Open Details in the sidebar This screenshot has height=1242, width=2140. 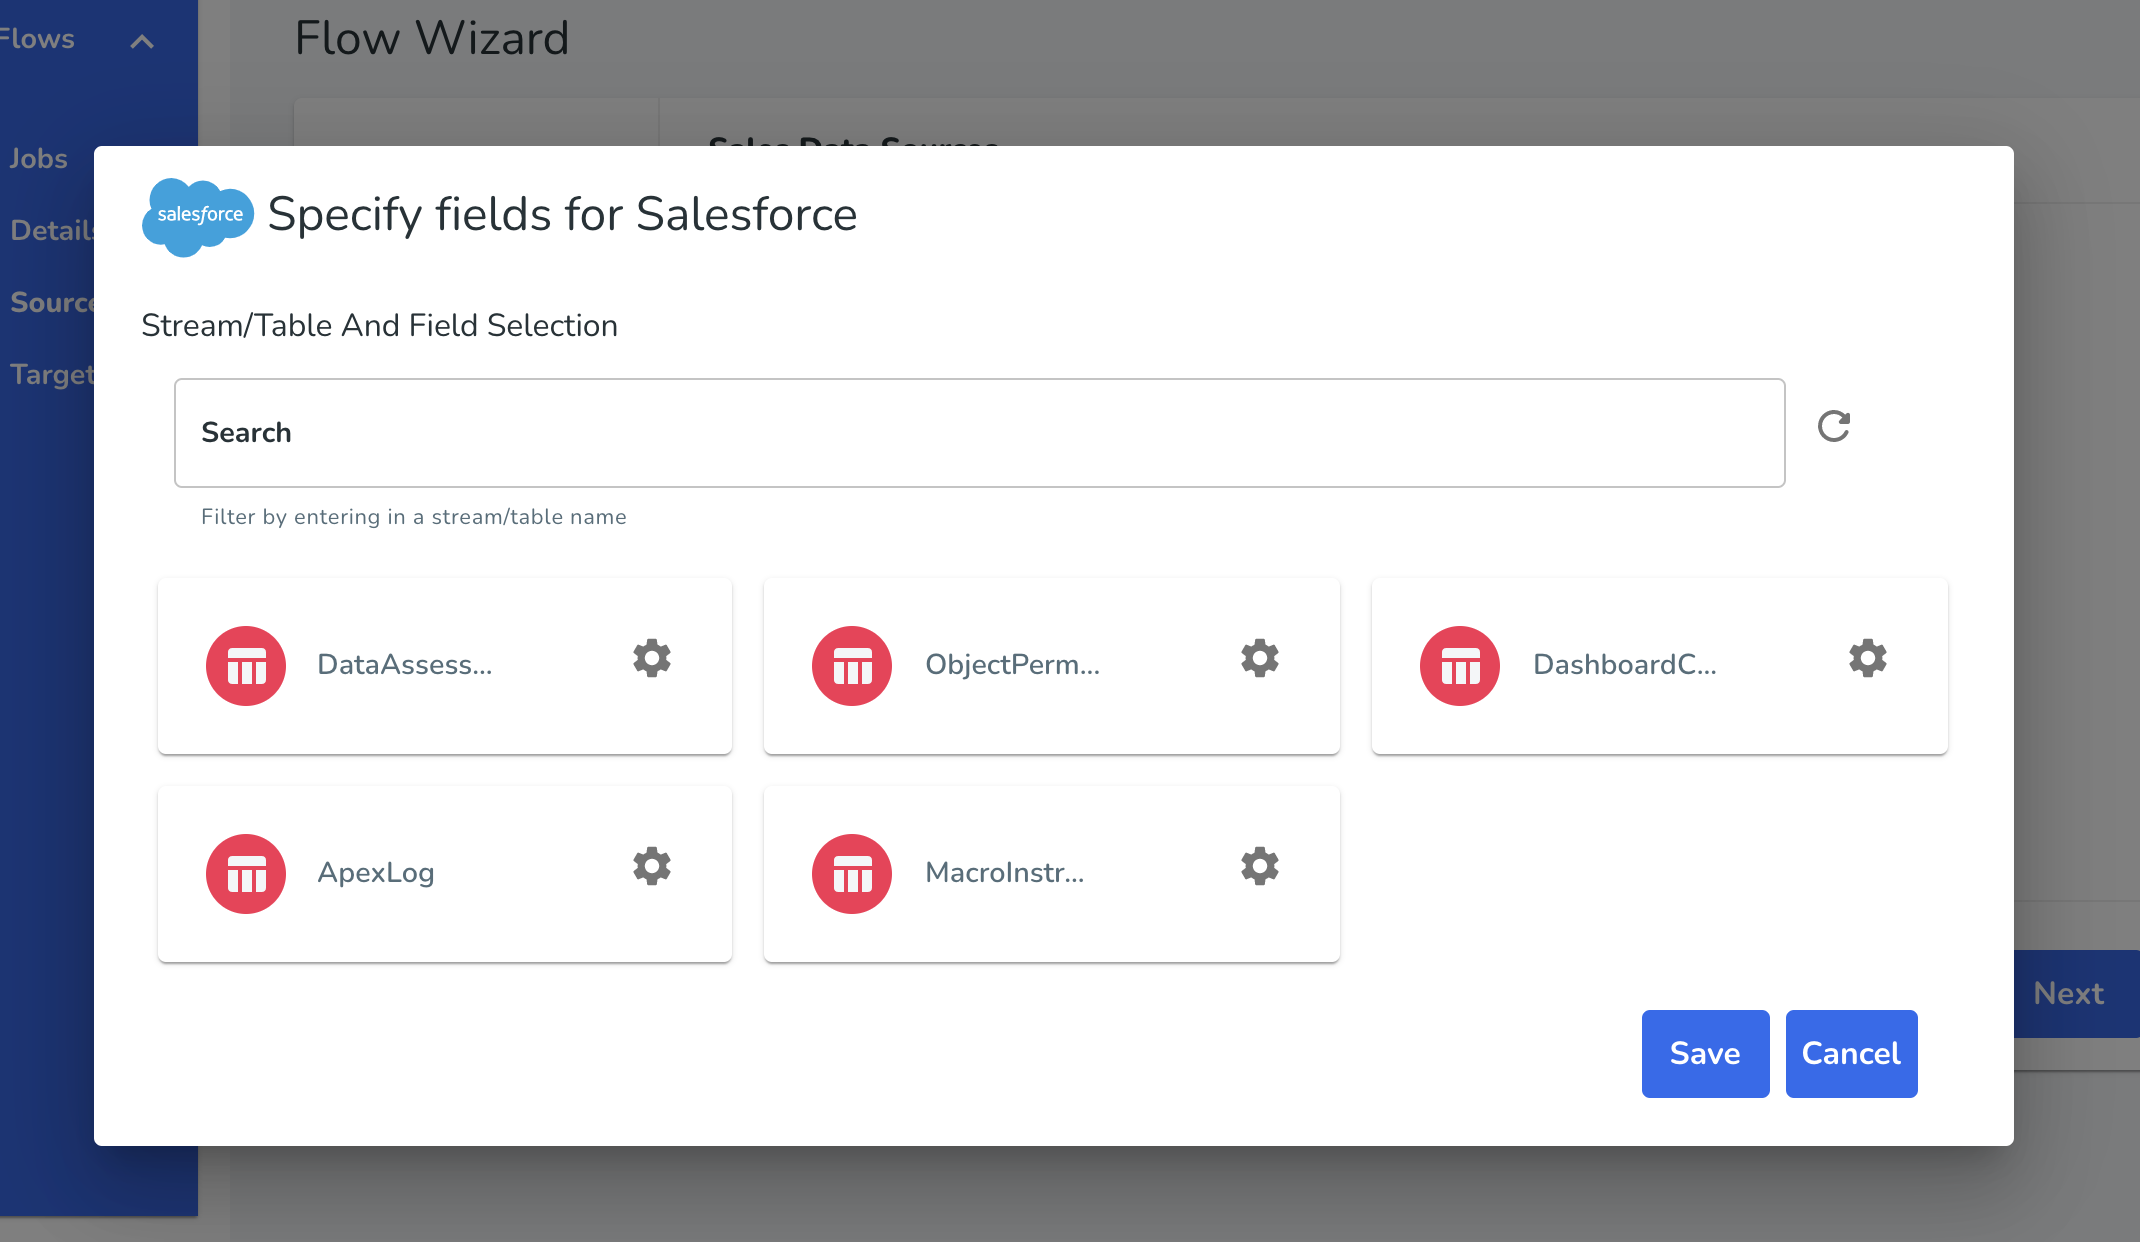tap(52, 231)
